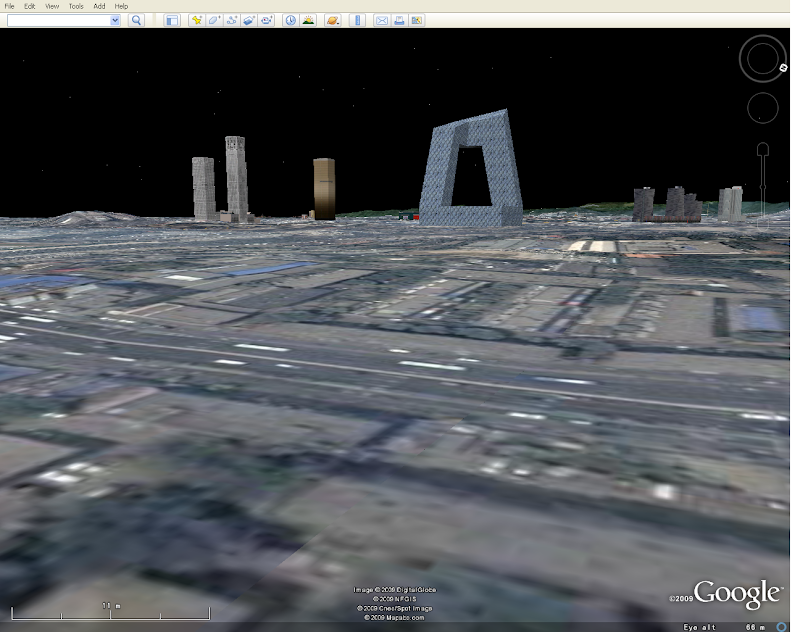Expand the search box dropdown arrow

pyautogui.click(x=115, y=20)
